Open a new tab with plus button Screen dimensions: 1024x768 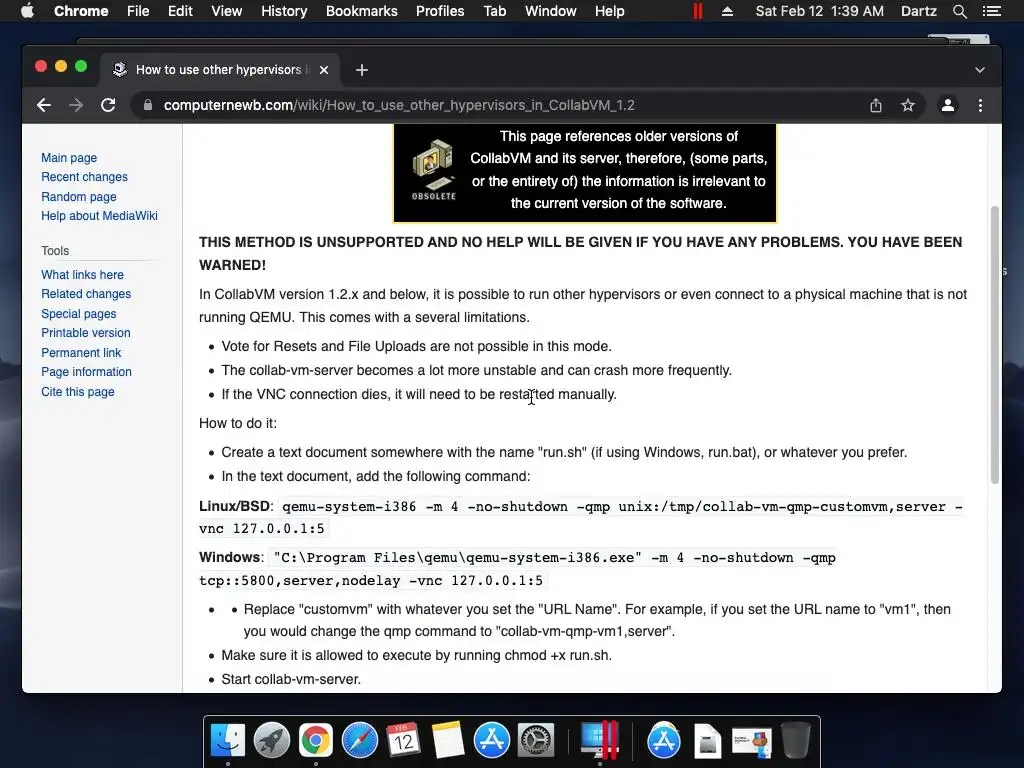click(x=362, y=70)
